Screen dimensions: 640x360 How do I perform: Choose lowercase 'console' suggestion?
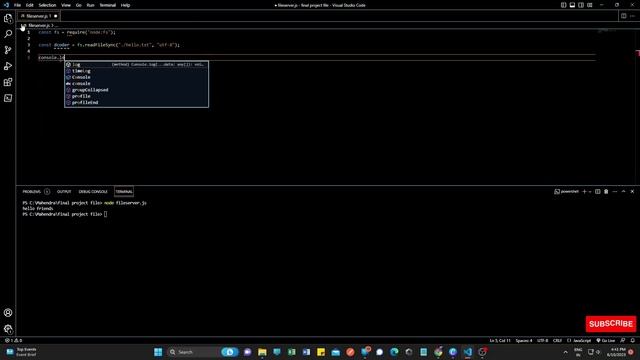click(136, 84)
